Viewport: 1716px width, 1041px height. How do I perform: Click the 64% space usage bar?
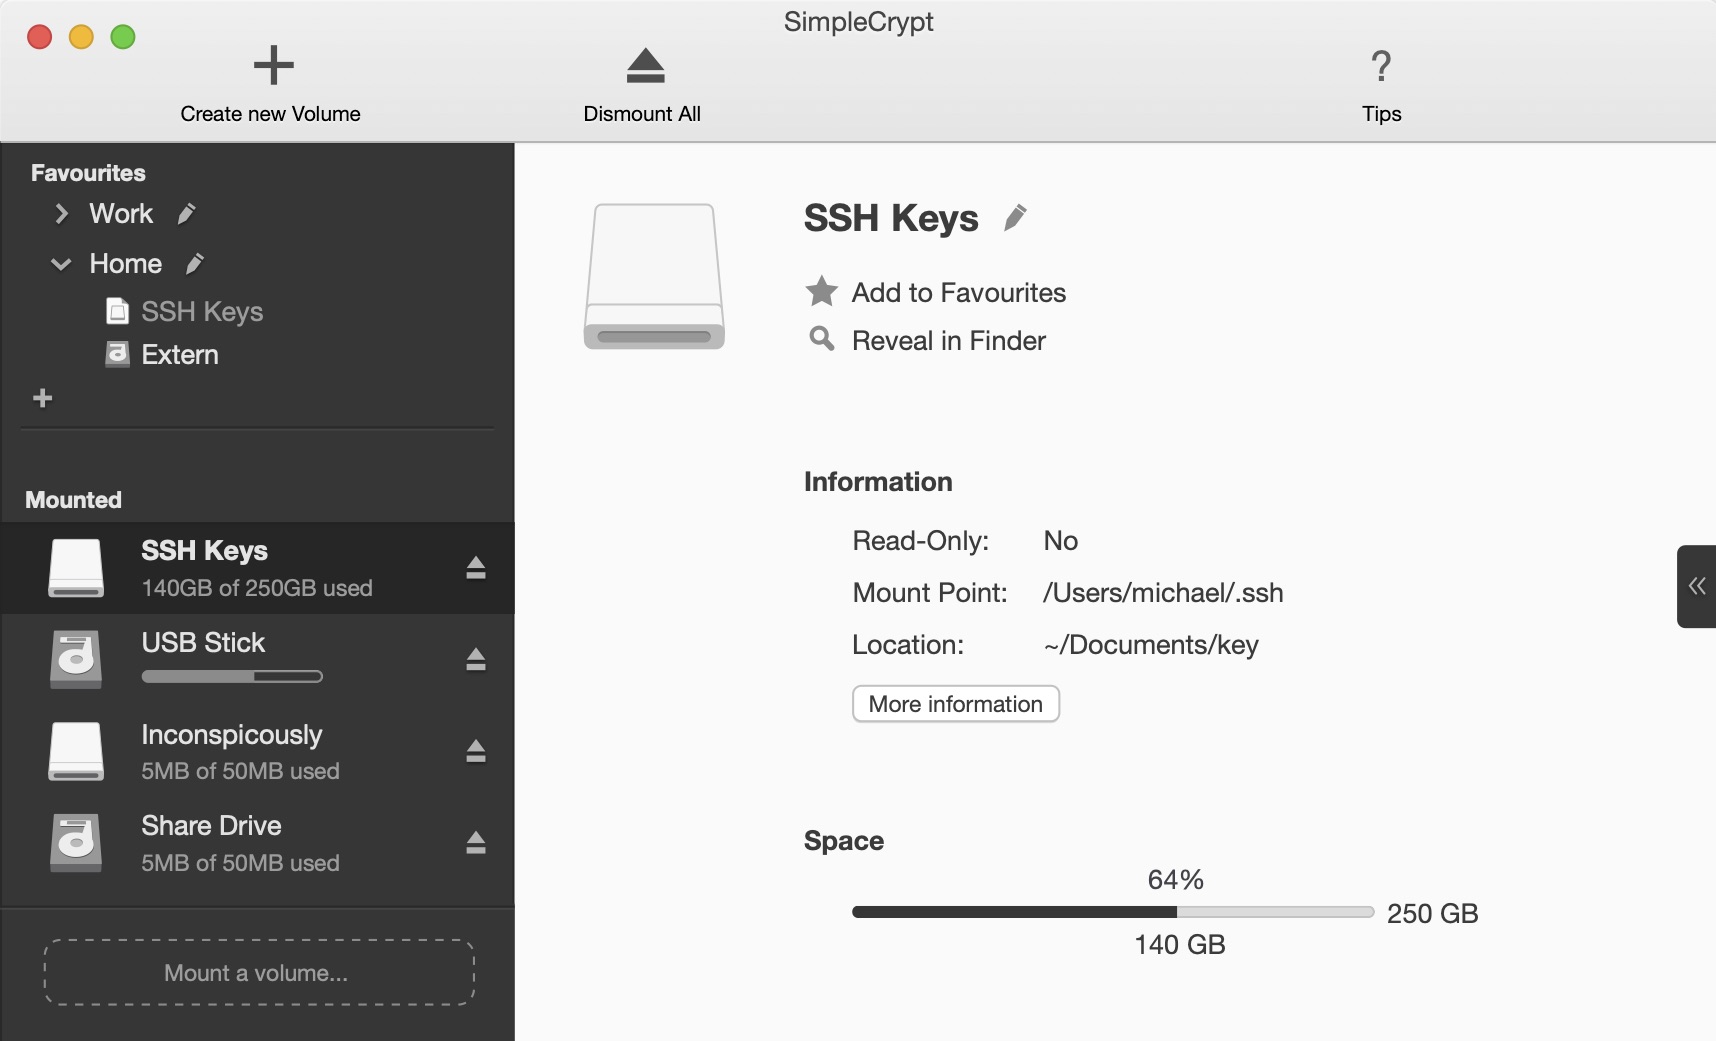click(x=1113, y=912)
